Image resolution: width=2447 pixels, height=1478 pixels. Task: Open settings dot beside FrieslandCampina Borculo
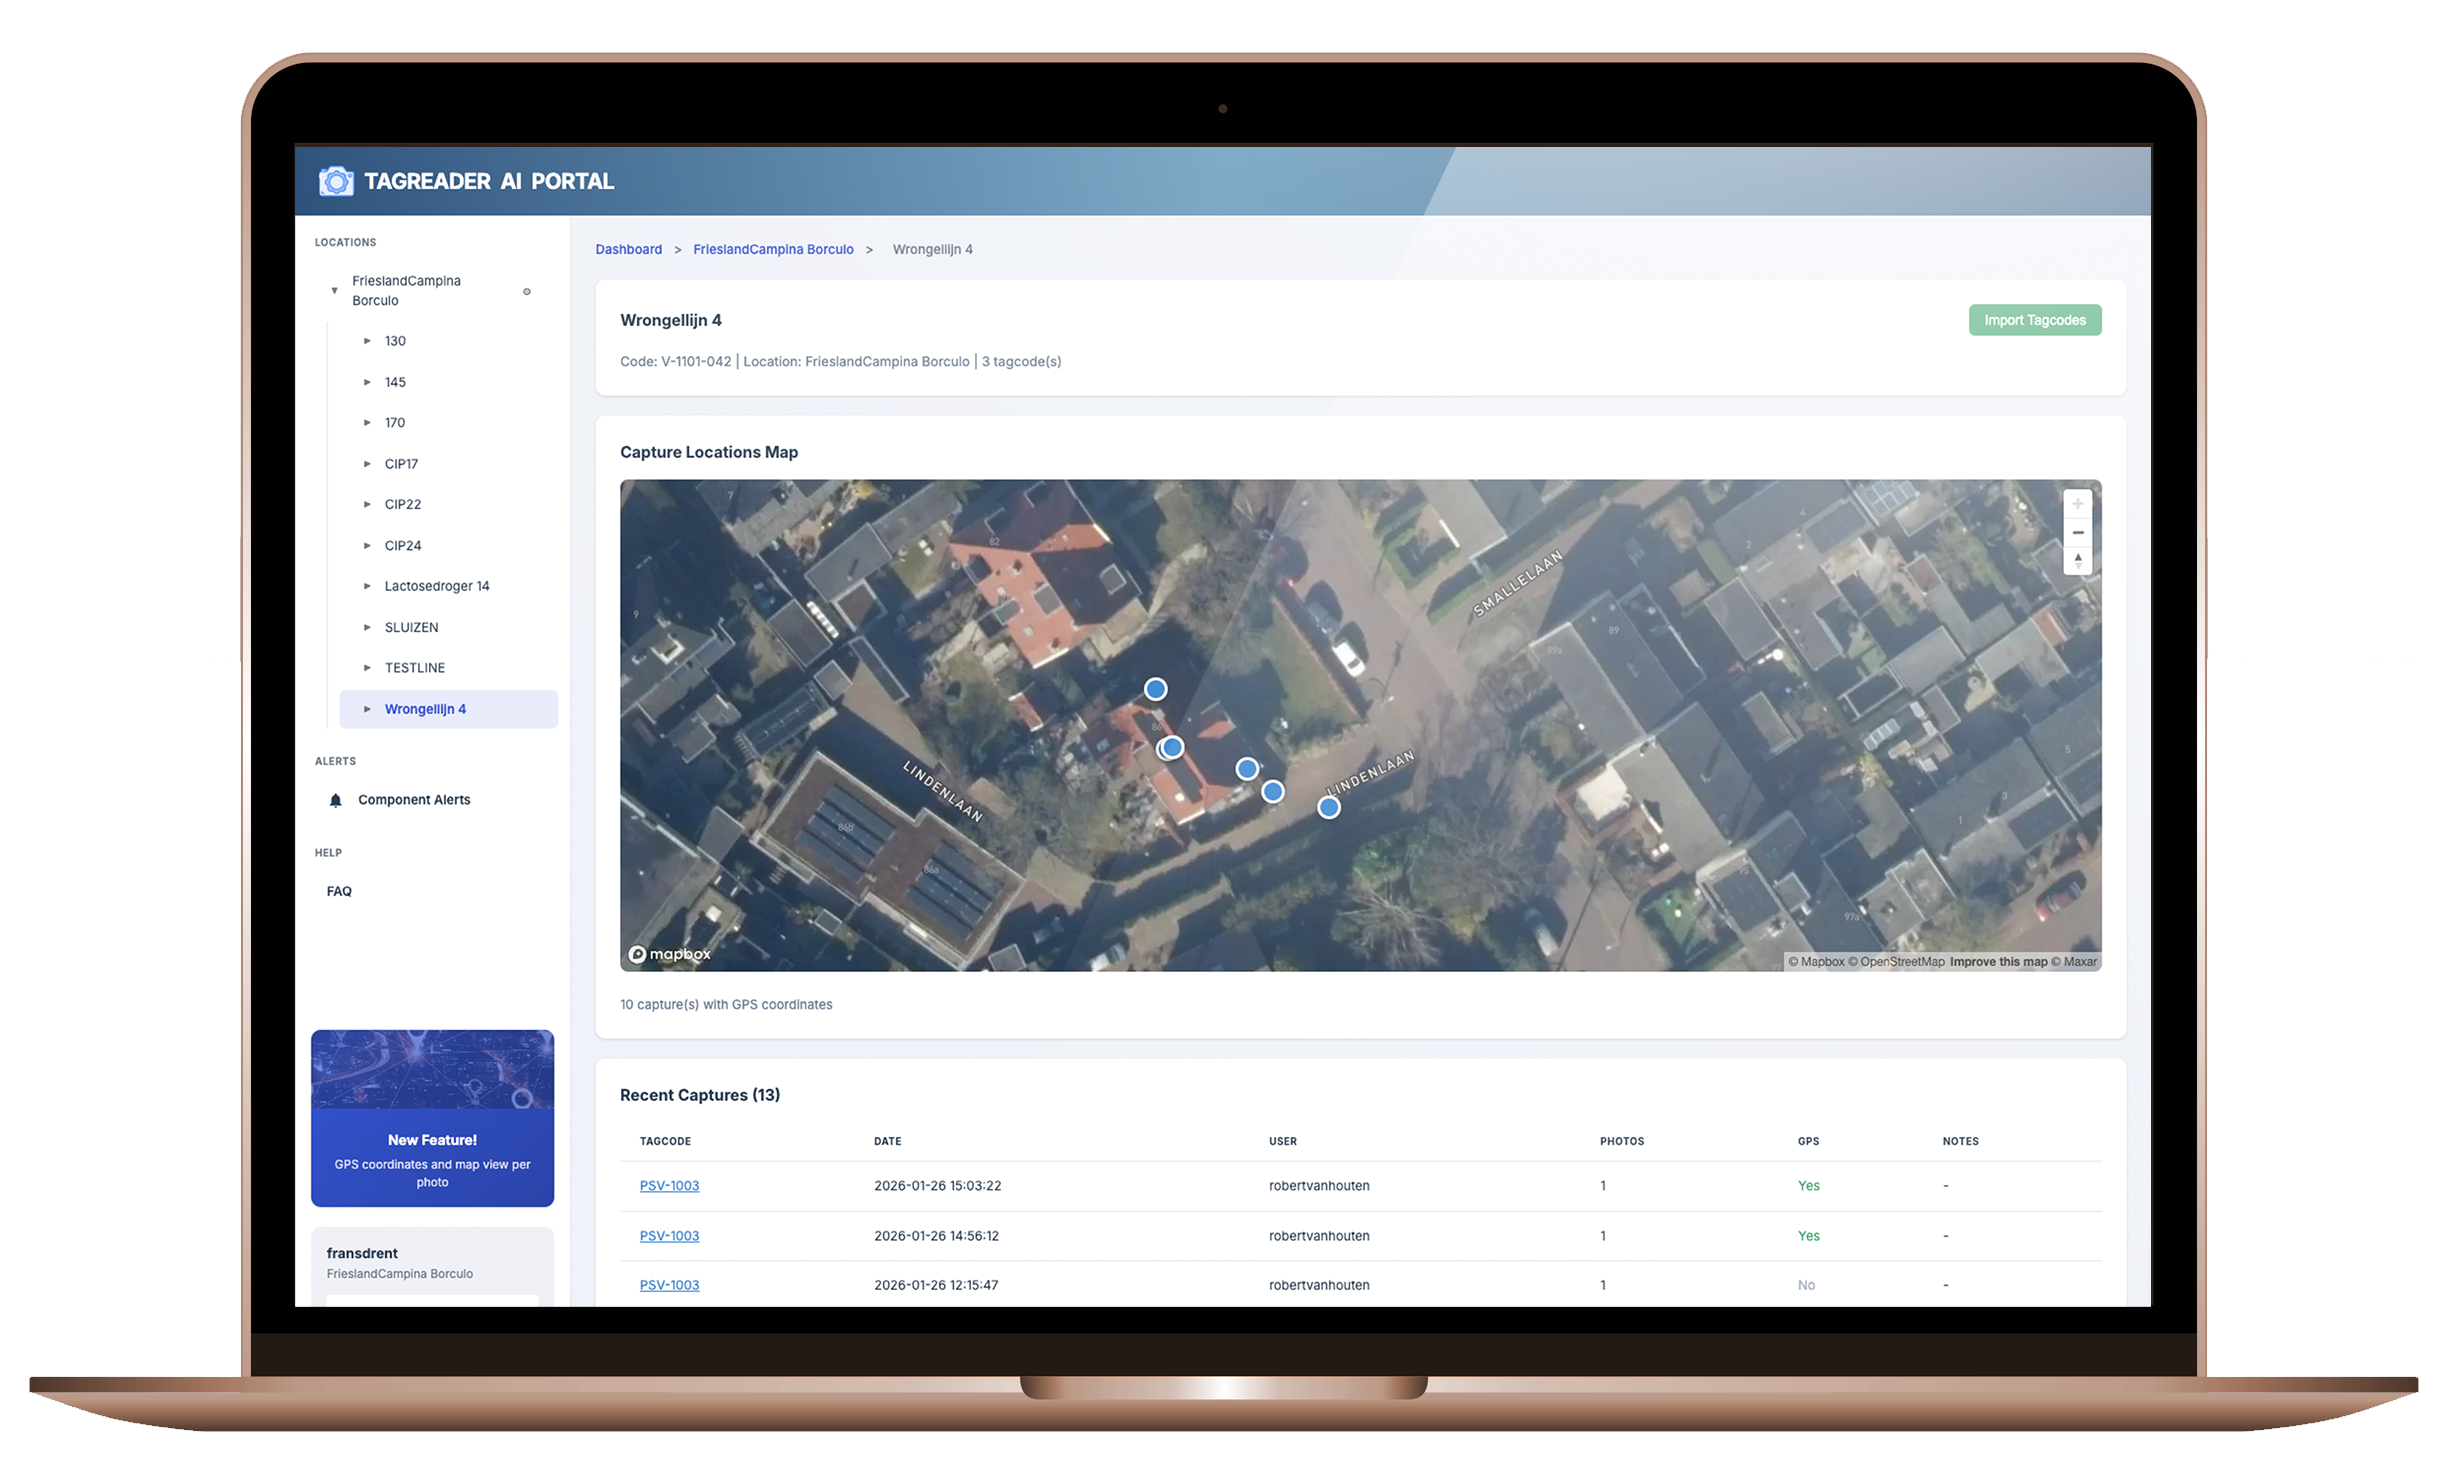tap(527, 292)
